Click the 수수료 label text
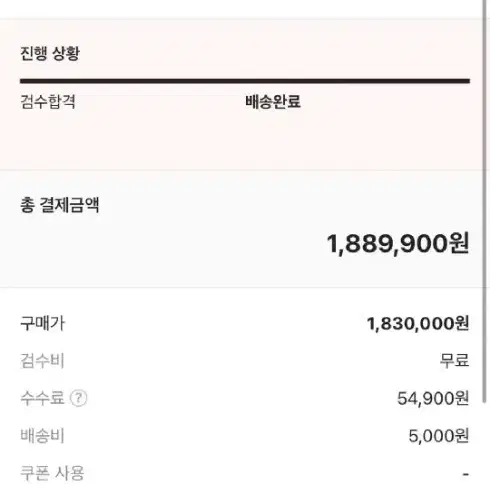490x490 pixels. click(x=42, y=398)
